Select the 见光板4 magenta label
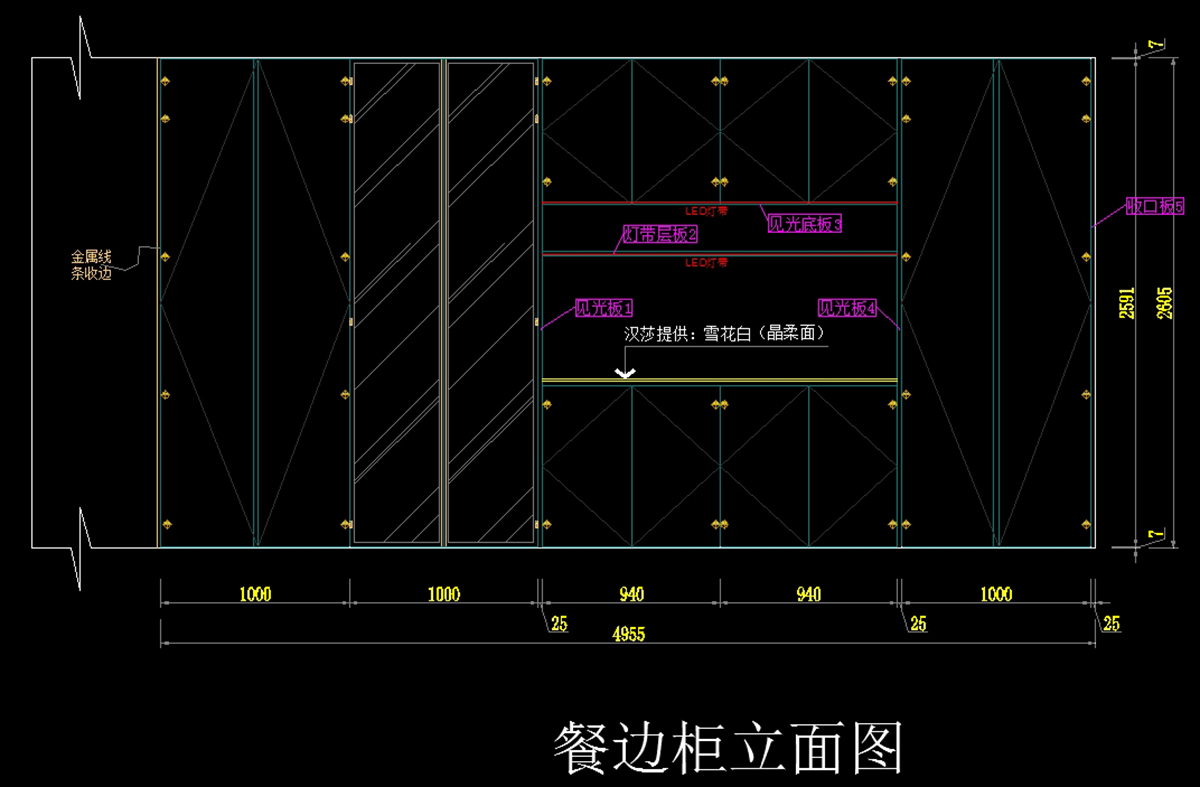 click(x=847, y=308)
